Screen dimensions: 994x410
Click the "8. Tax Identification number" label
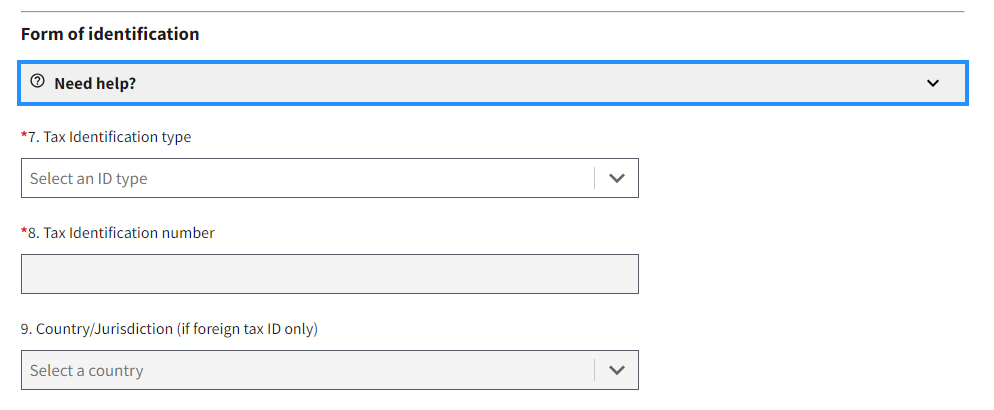[x=121, y=233]
